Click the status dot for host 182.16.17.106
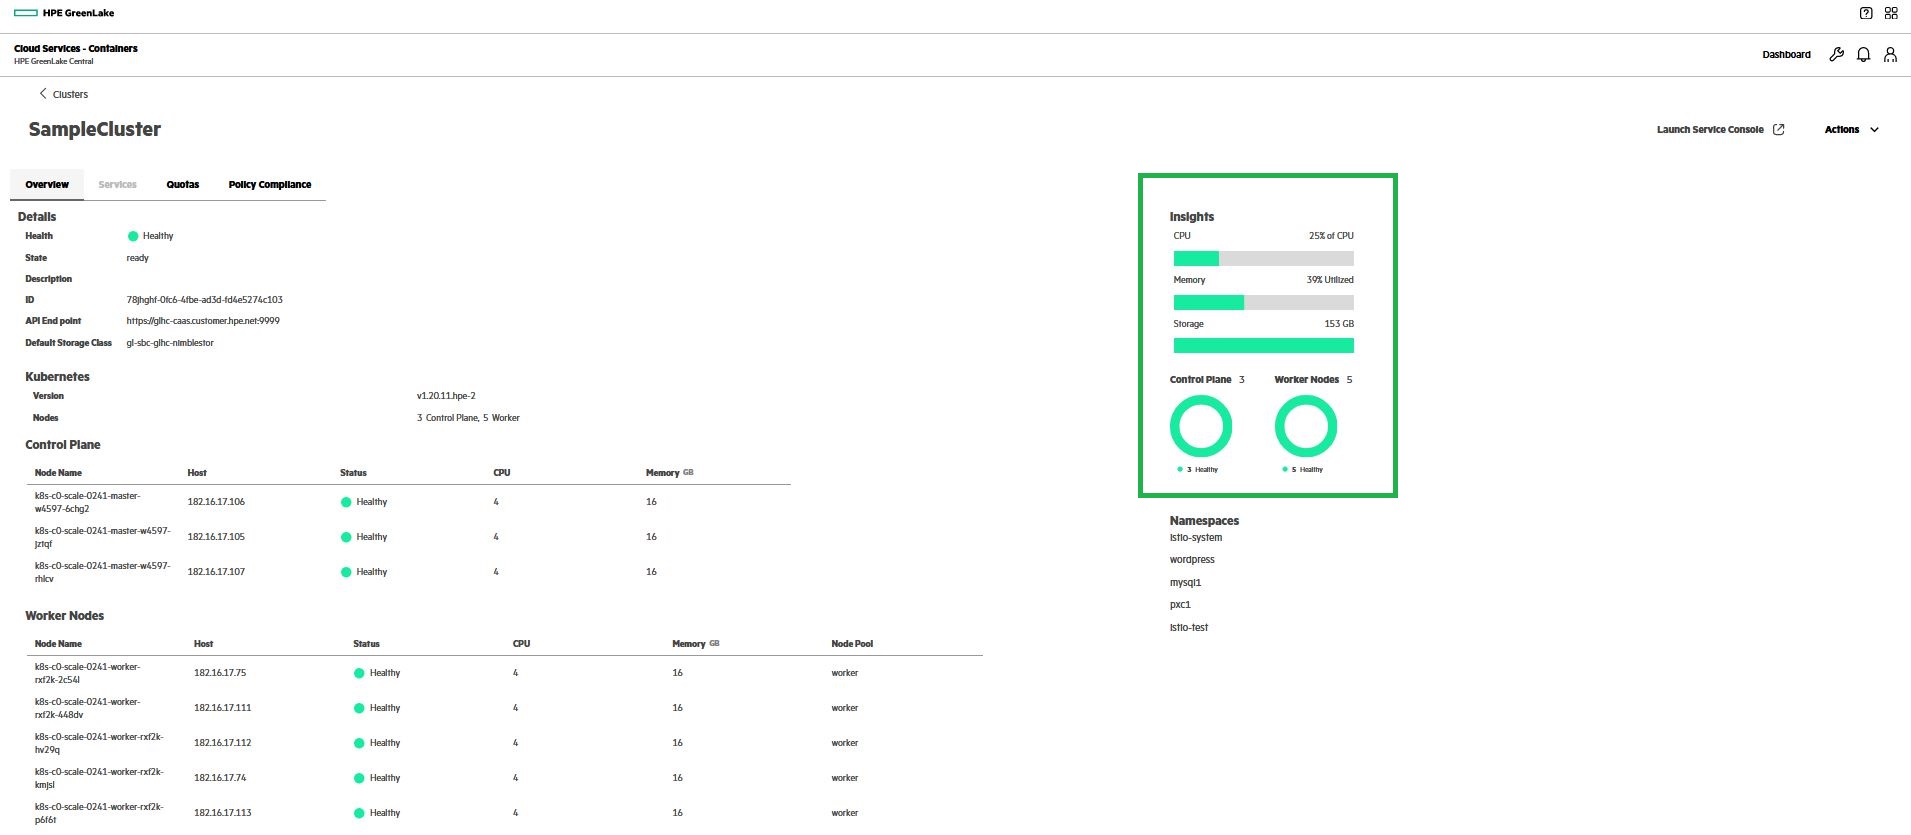The image size is (1911, 835). click(x=346, y=502)
